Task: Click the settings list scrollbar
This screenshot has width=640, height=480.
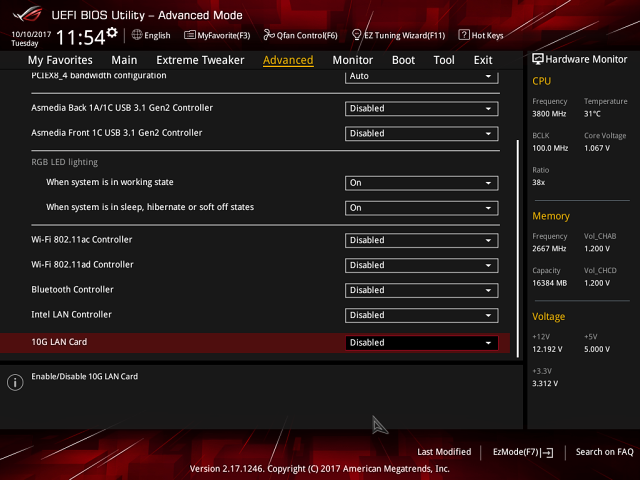Action: click(x=518, y=249)
